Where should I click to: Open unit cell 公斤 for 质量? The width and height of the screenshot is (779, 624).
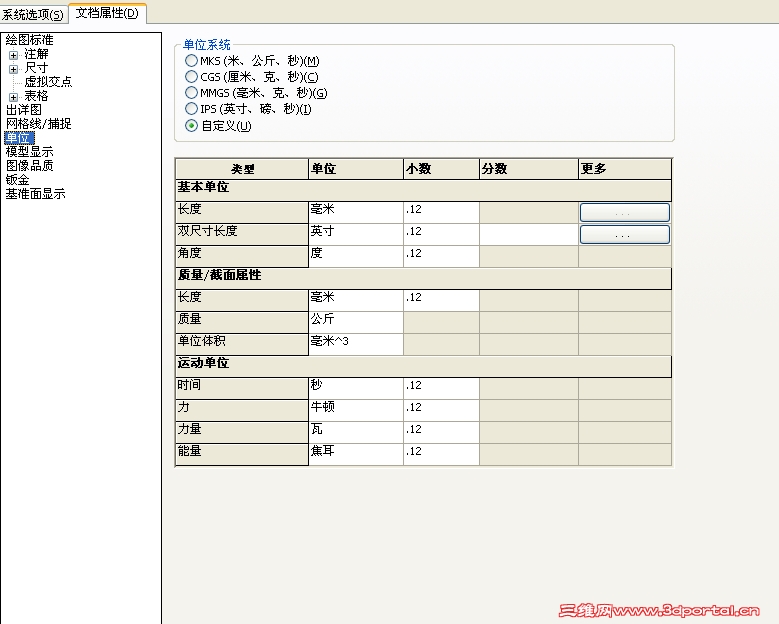click(x=356, y=322)
